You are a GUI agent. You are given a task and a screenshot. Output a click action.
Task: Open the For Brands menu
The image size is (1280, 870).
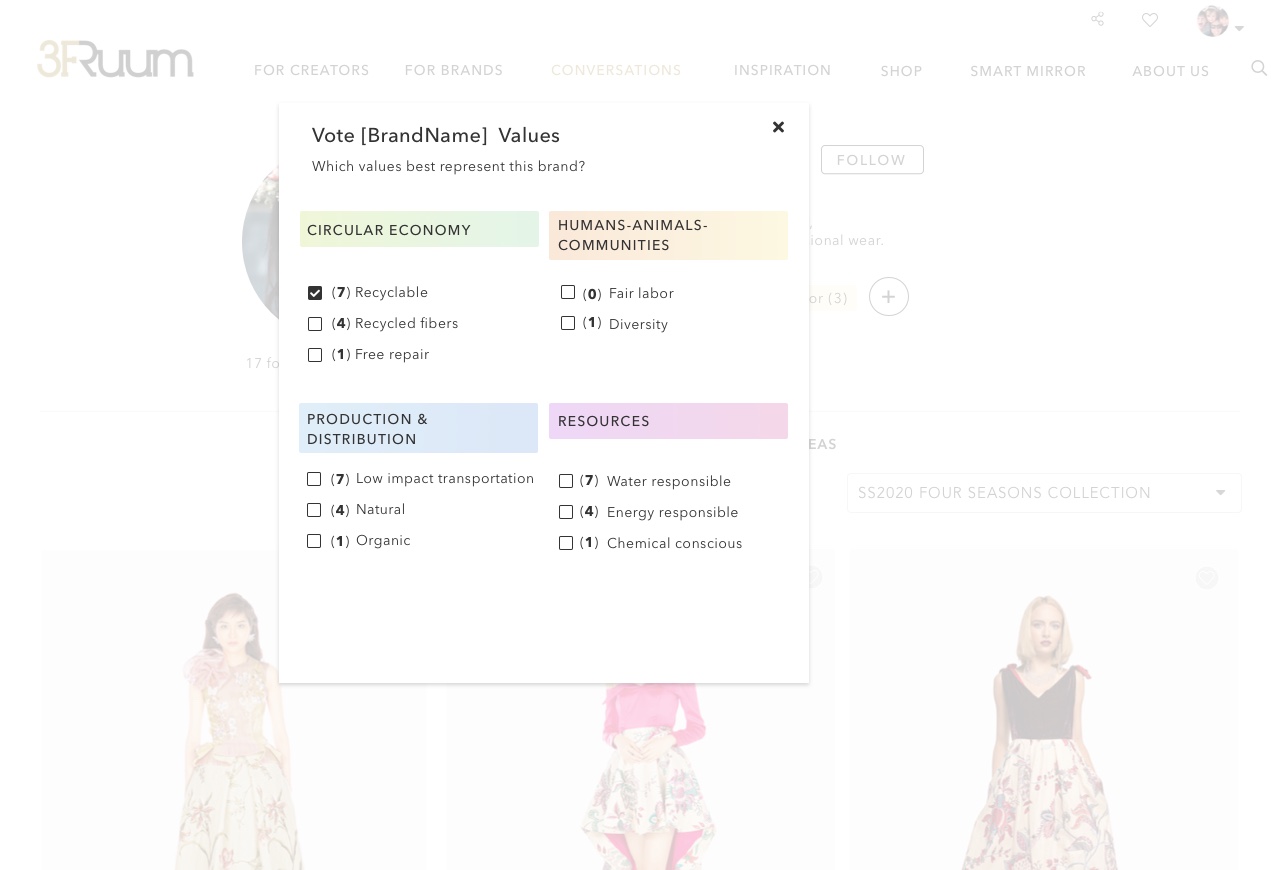click(x=454, y=70)
